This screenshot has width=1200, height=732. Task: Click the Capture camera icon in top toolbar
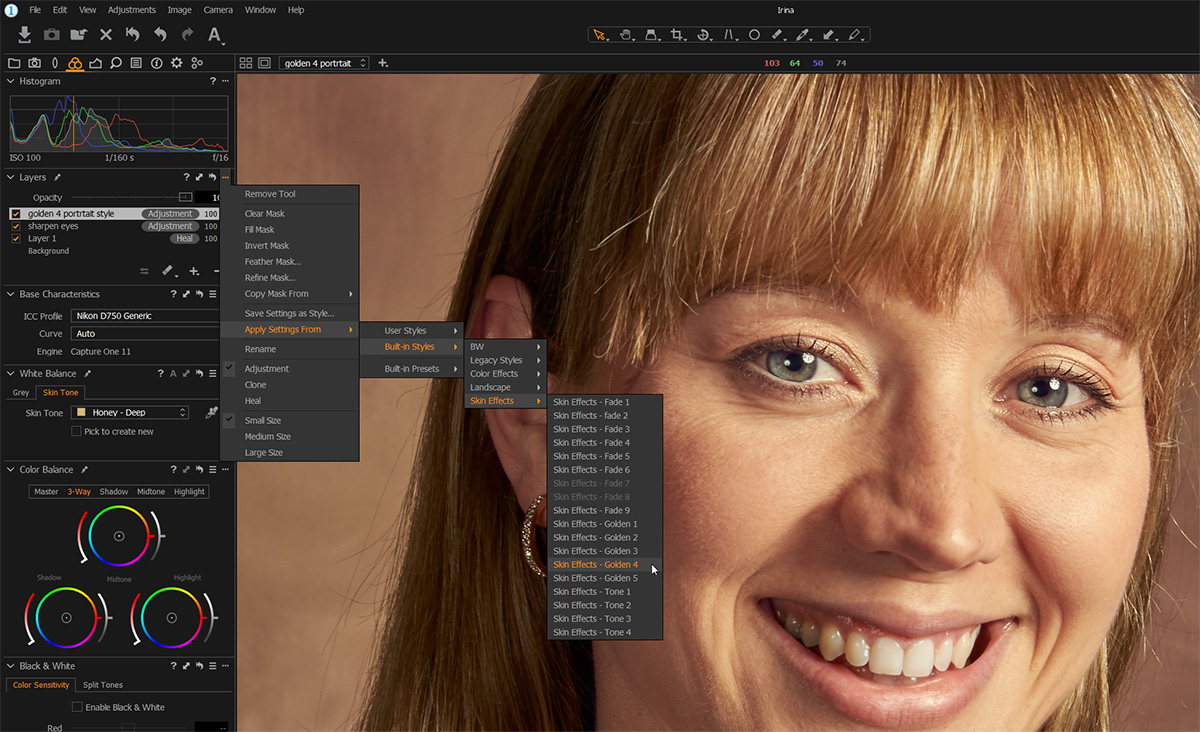point(52,35)
